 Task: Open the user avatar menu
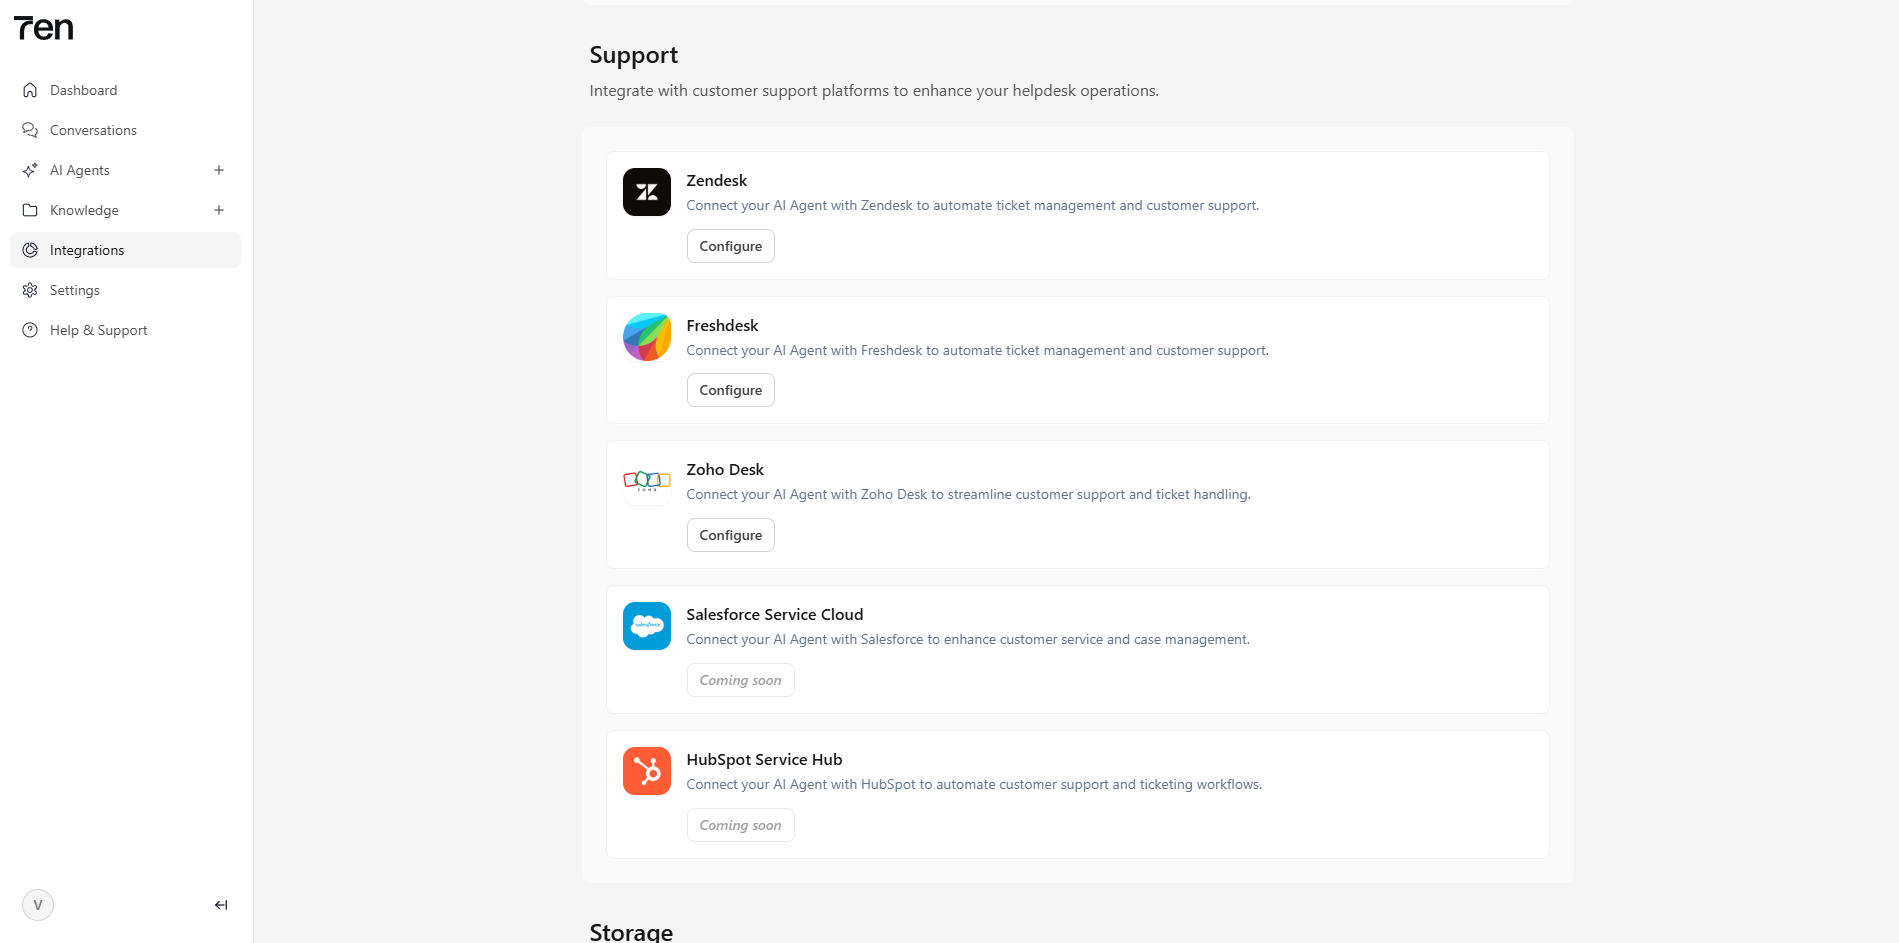tap(38, 905)
